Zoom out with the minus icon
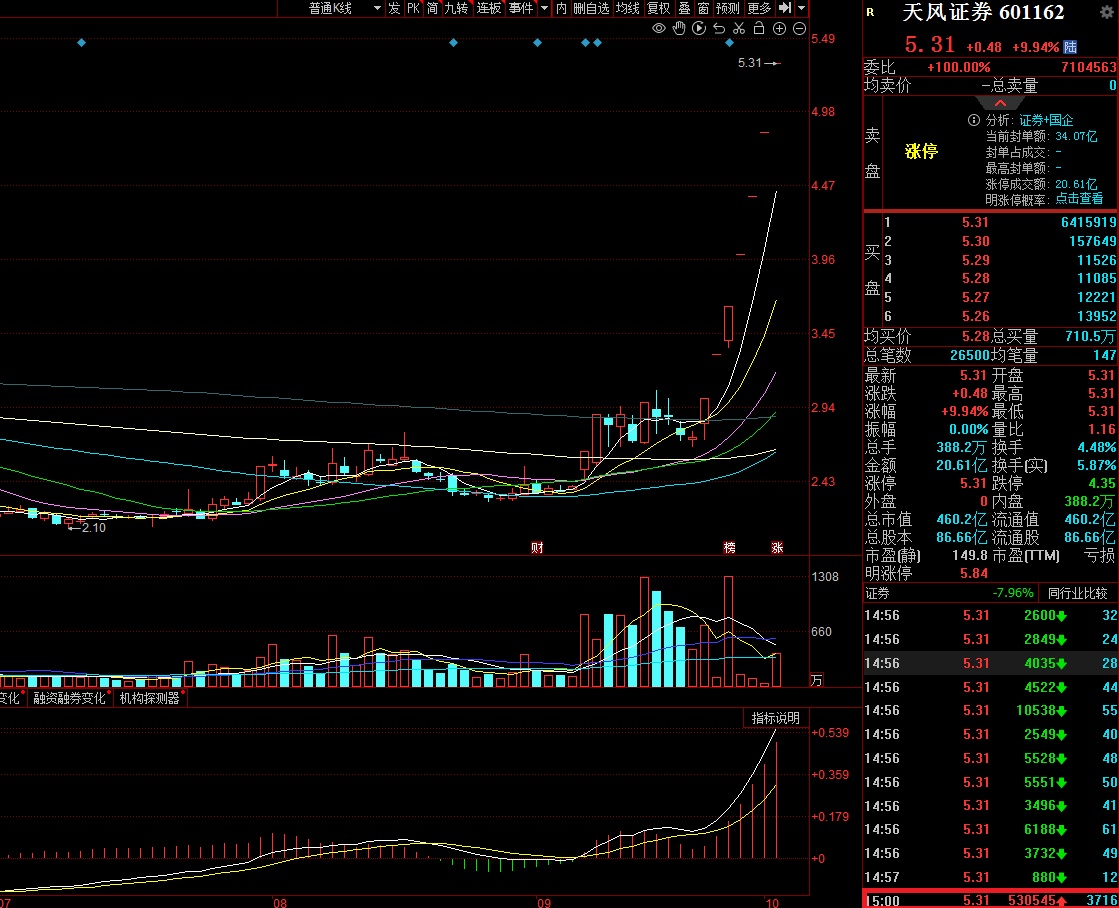The height and width of the screenshot is (908, 1119). point(800,29)
